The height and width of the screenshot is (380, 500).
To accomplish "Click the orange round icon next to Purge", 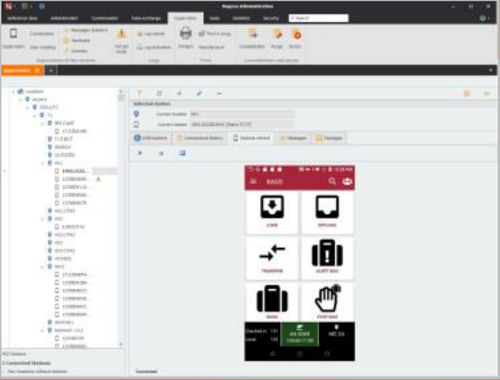I will (296, 34).
